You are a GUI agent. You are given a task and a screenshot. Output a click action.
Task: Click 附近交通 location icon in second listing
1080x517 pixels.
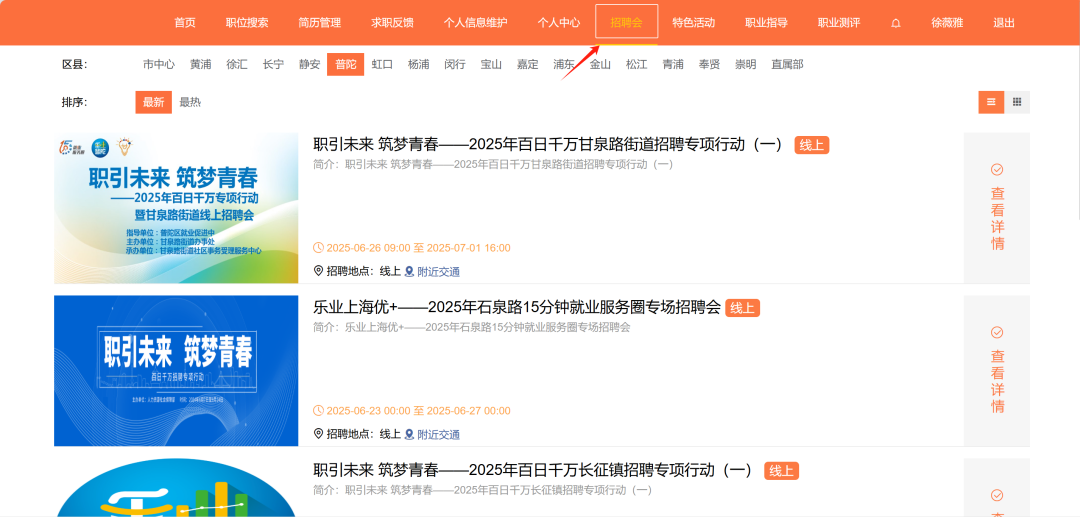click(409, 434)
